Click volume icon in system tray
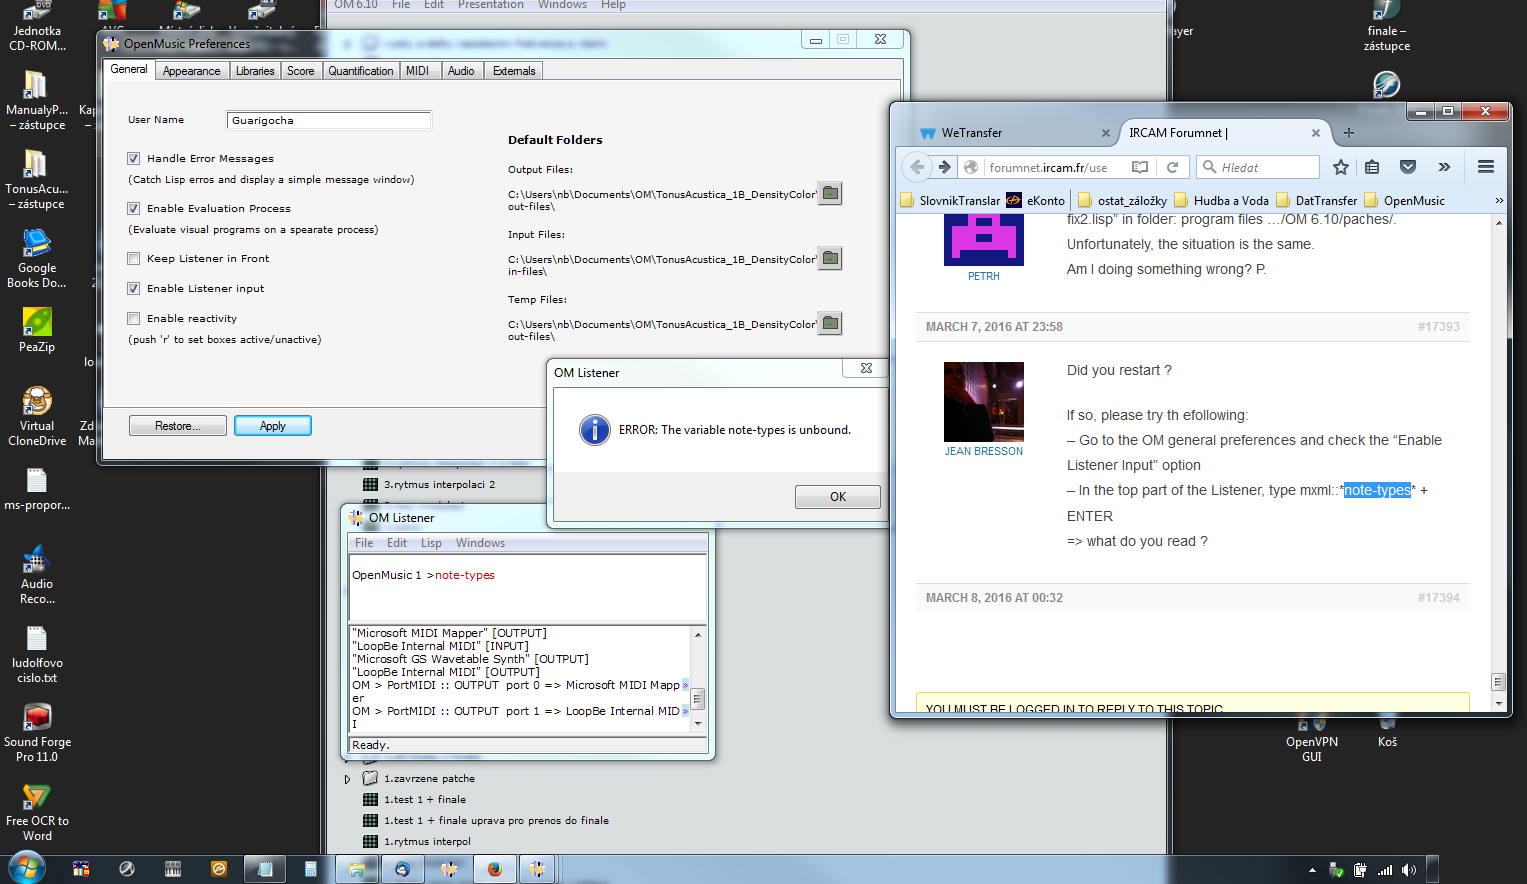The width and height of the screenshot is (1527, 884). point(1409,870)
